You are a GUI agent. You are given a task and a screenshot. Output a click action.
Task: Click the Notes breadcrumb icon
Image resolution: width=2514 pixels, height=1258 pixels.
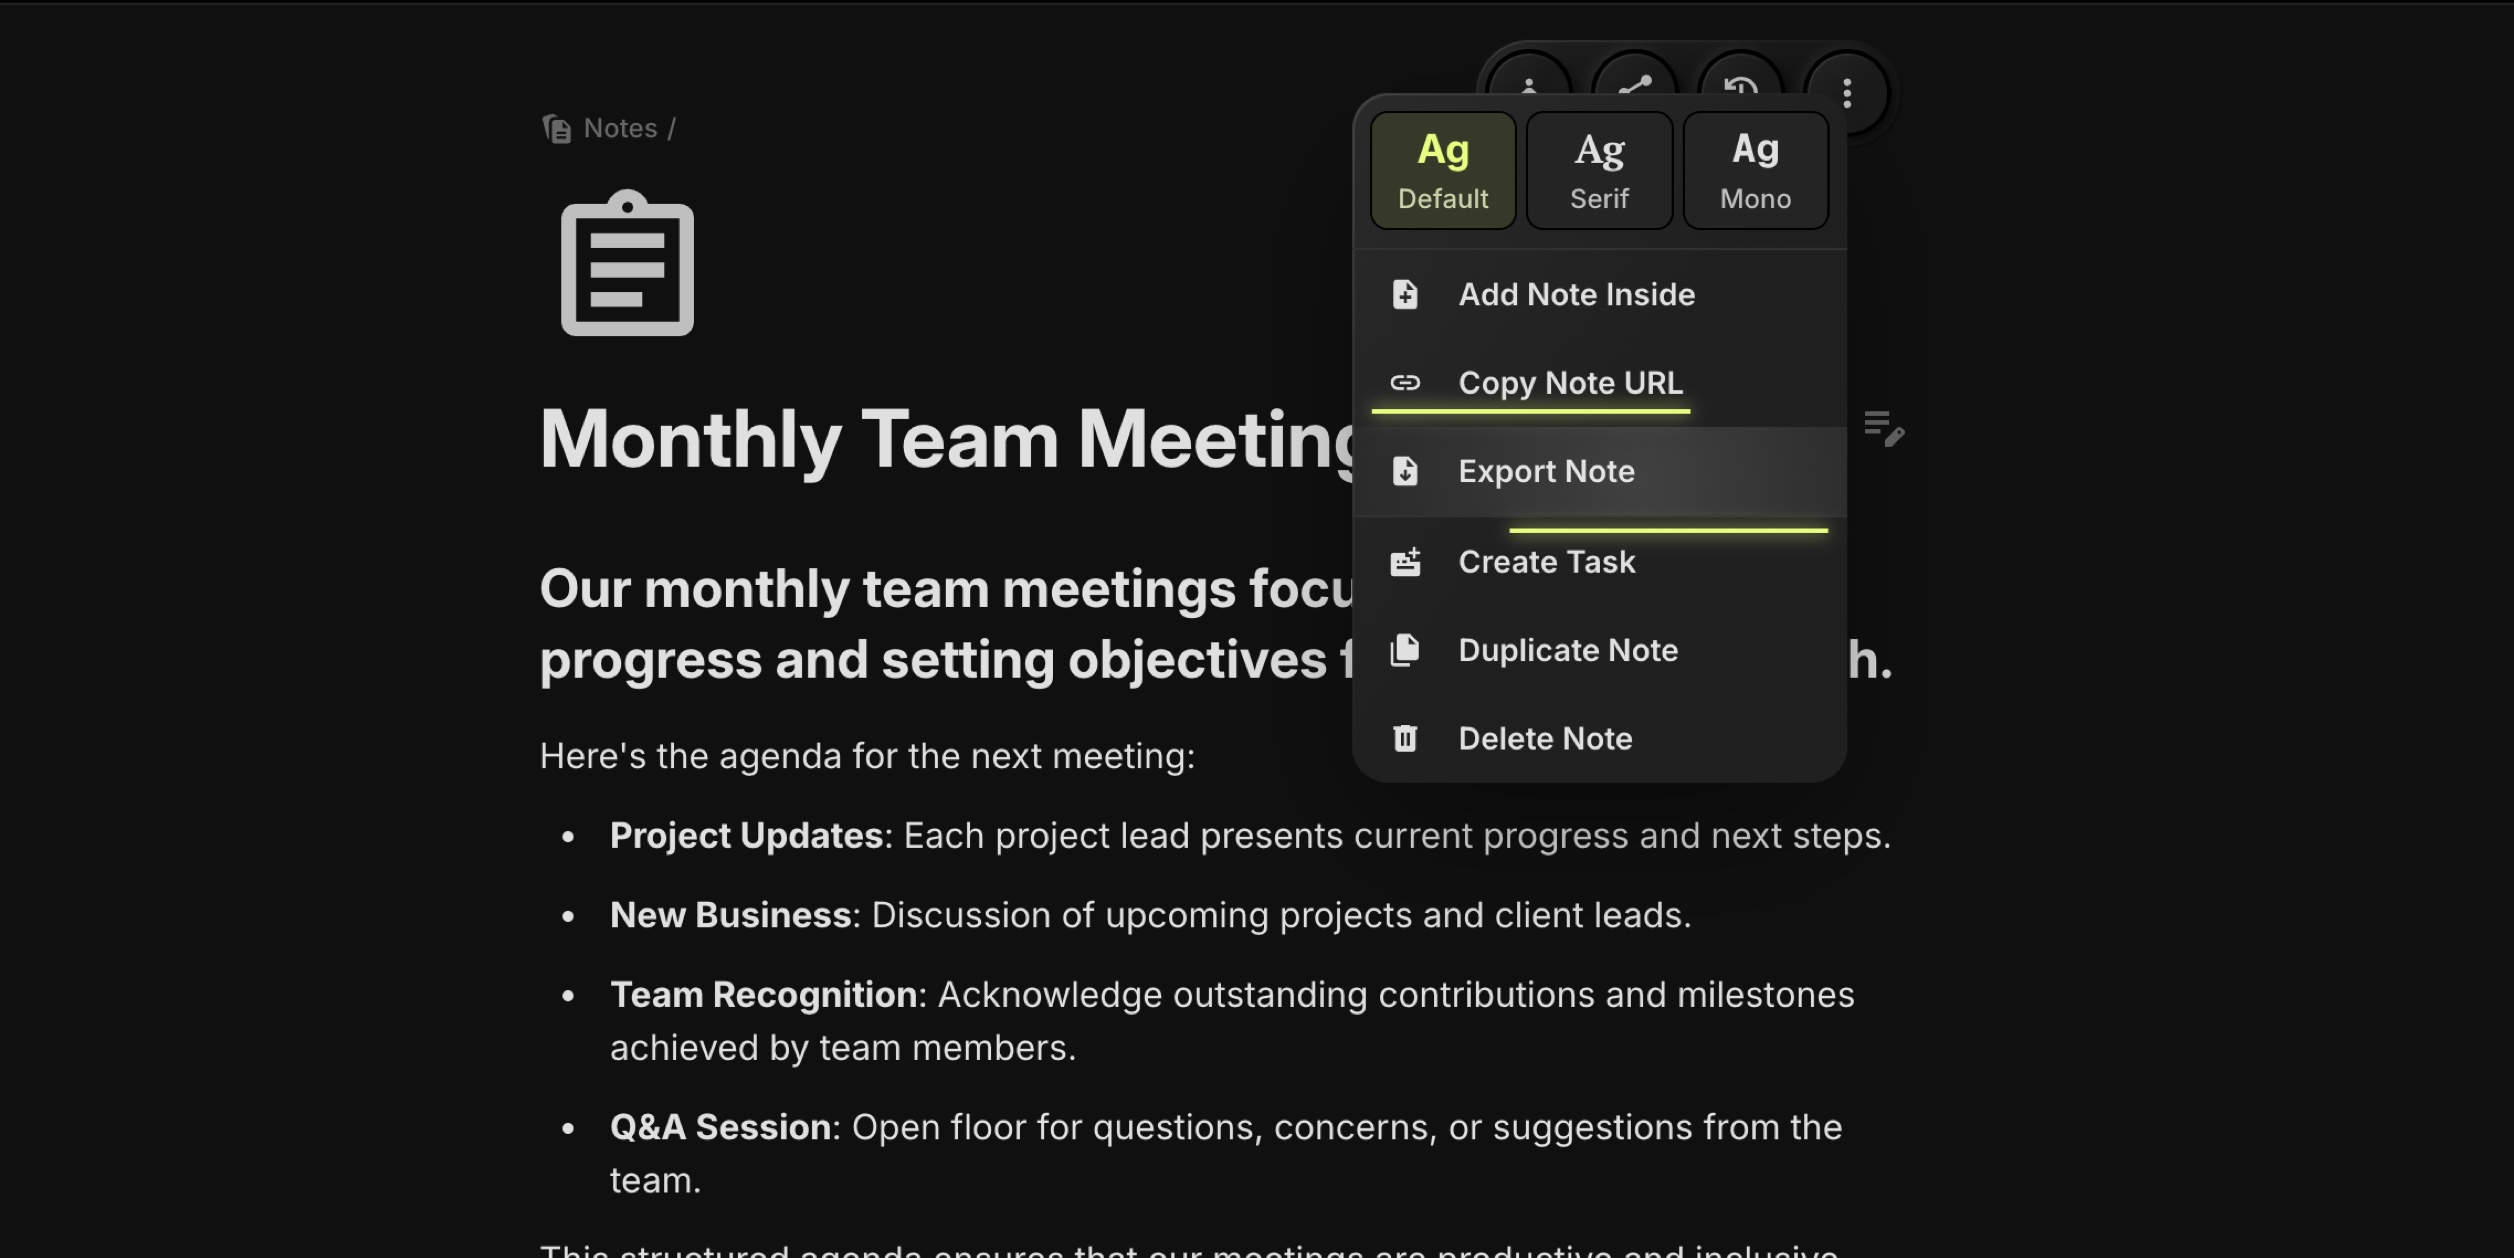coord(556,128)
